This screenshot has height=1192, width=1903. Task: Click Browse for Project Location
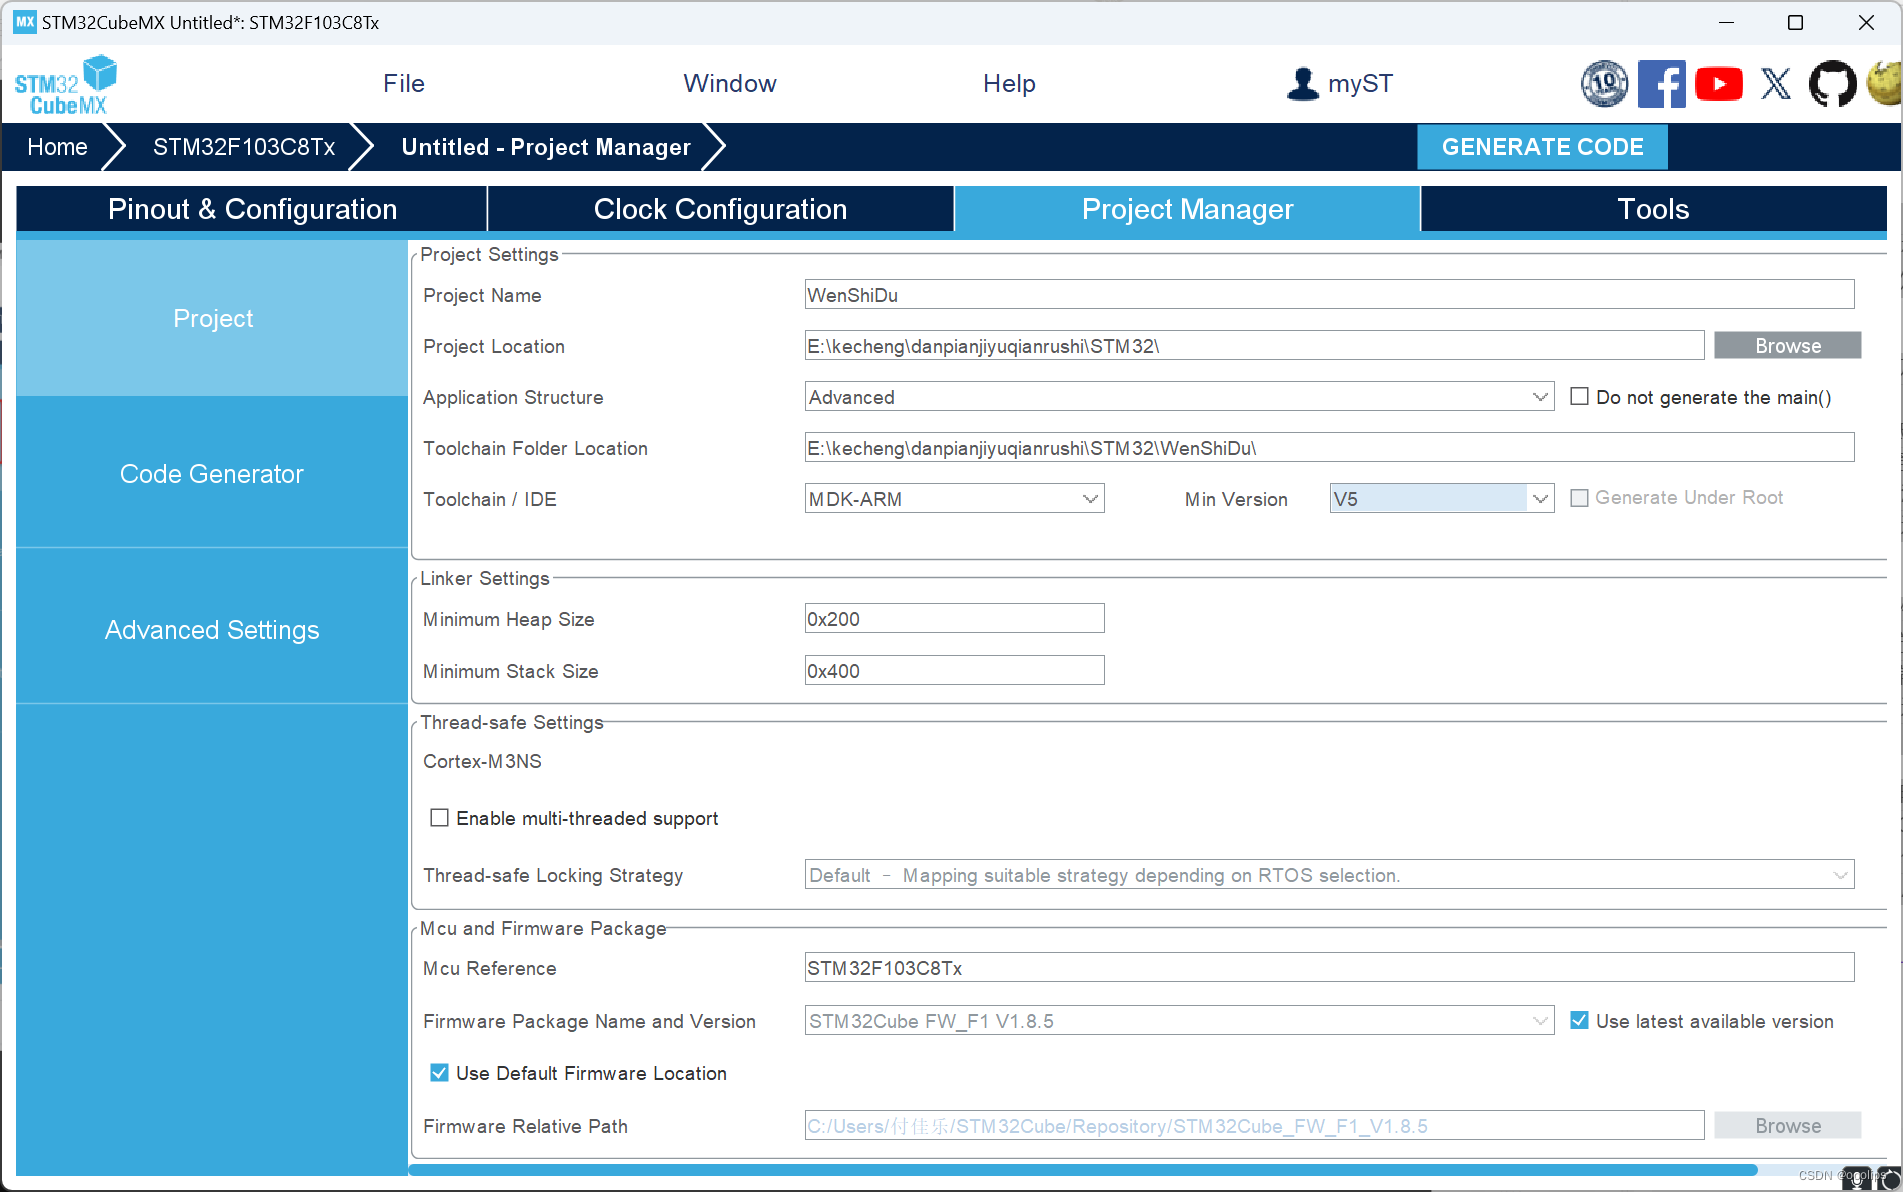click(x=1788, y=346)
